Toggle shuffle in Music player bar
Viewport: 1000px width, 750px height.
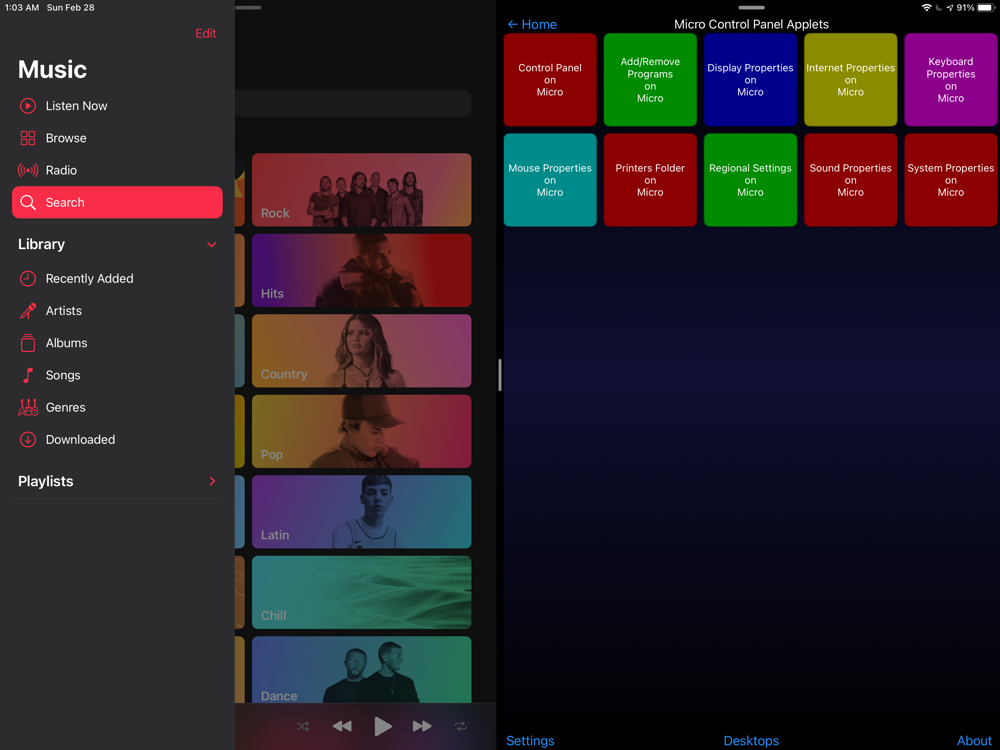click(x=303, y=726)
